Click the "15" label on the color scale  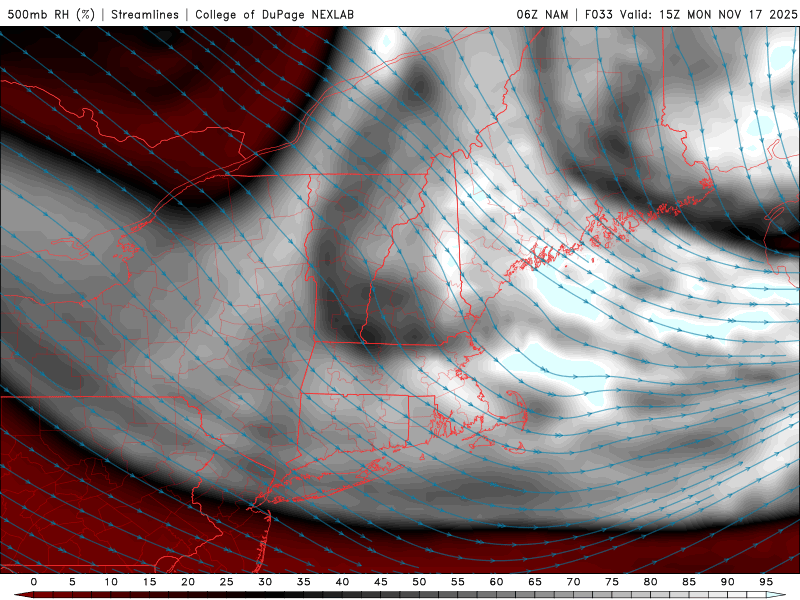pyautogui.click(x=149, y=582)
